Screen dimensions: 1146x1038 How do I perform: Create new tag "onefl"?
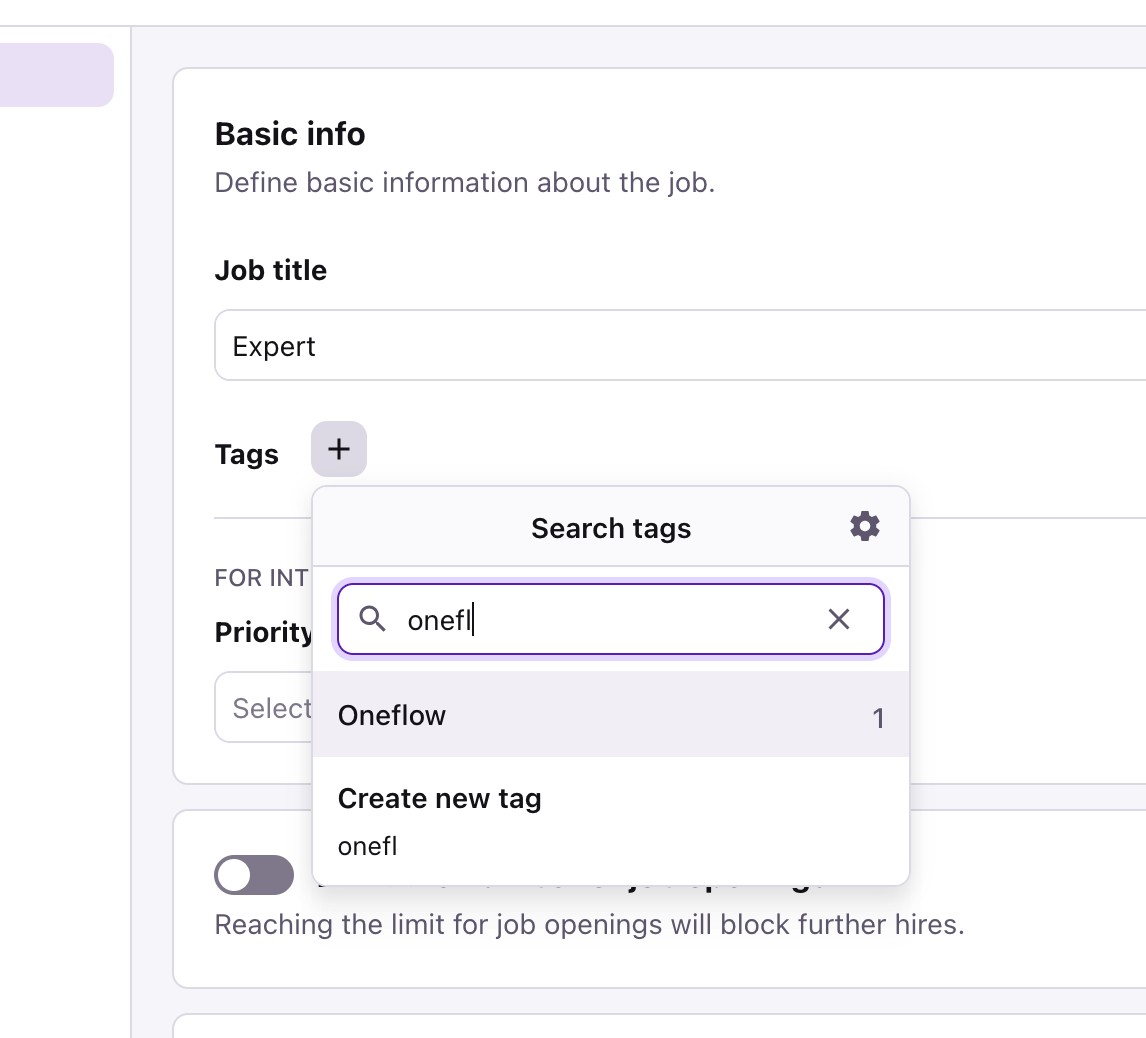611,822
